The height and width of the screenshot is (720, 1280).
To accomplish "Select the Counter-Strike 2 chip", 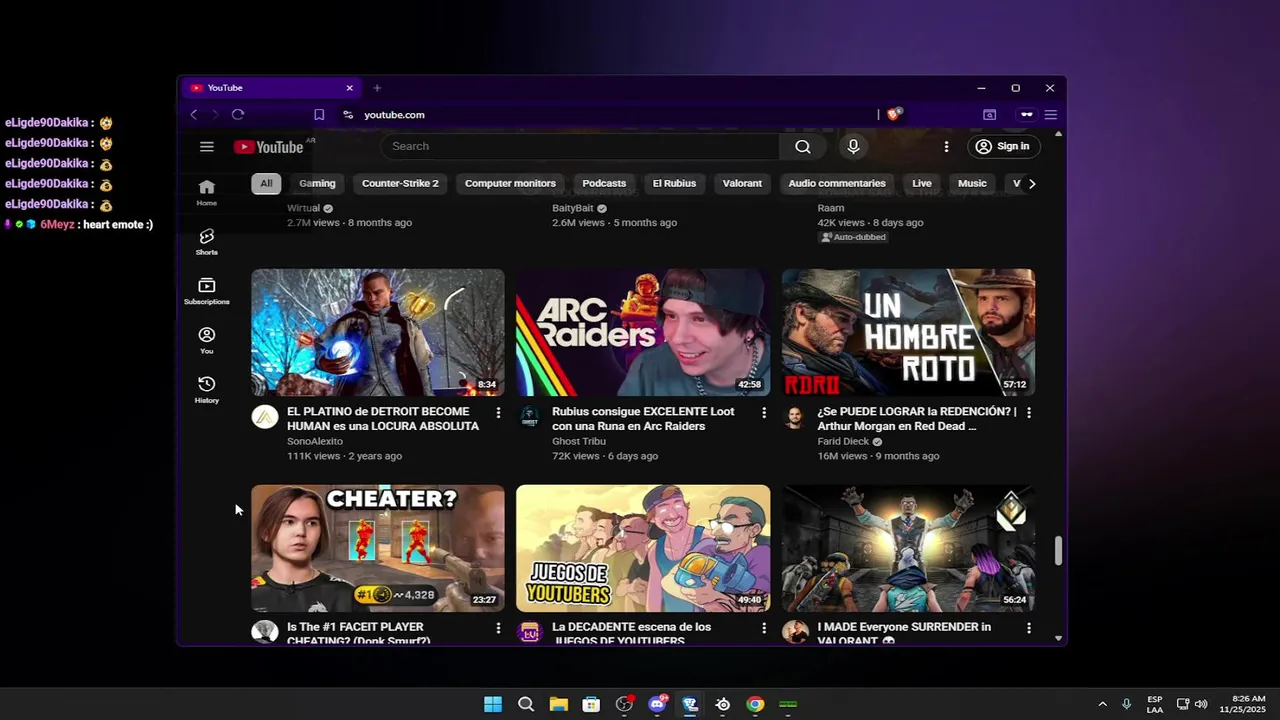I will (400, 184).
